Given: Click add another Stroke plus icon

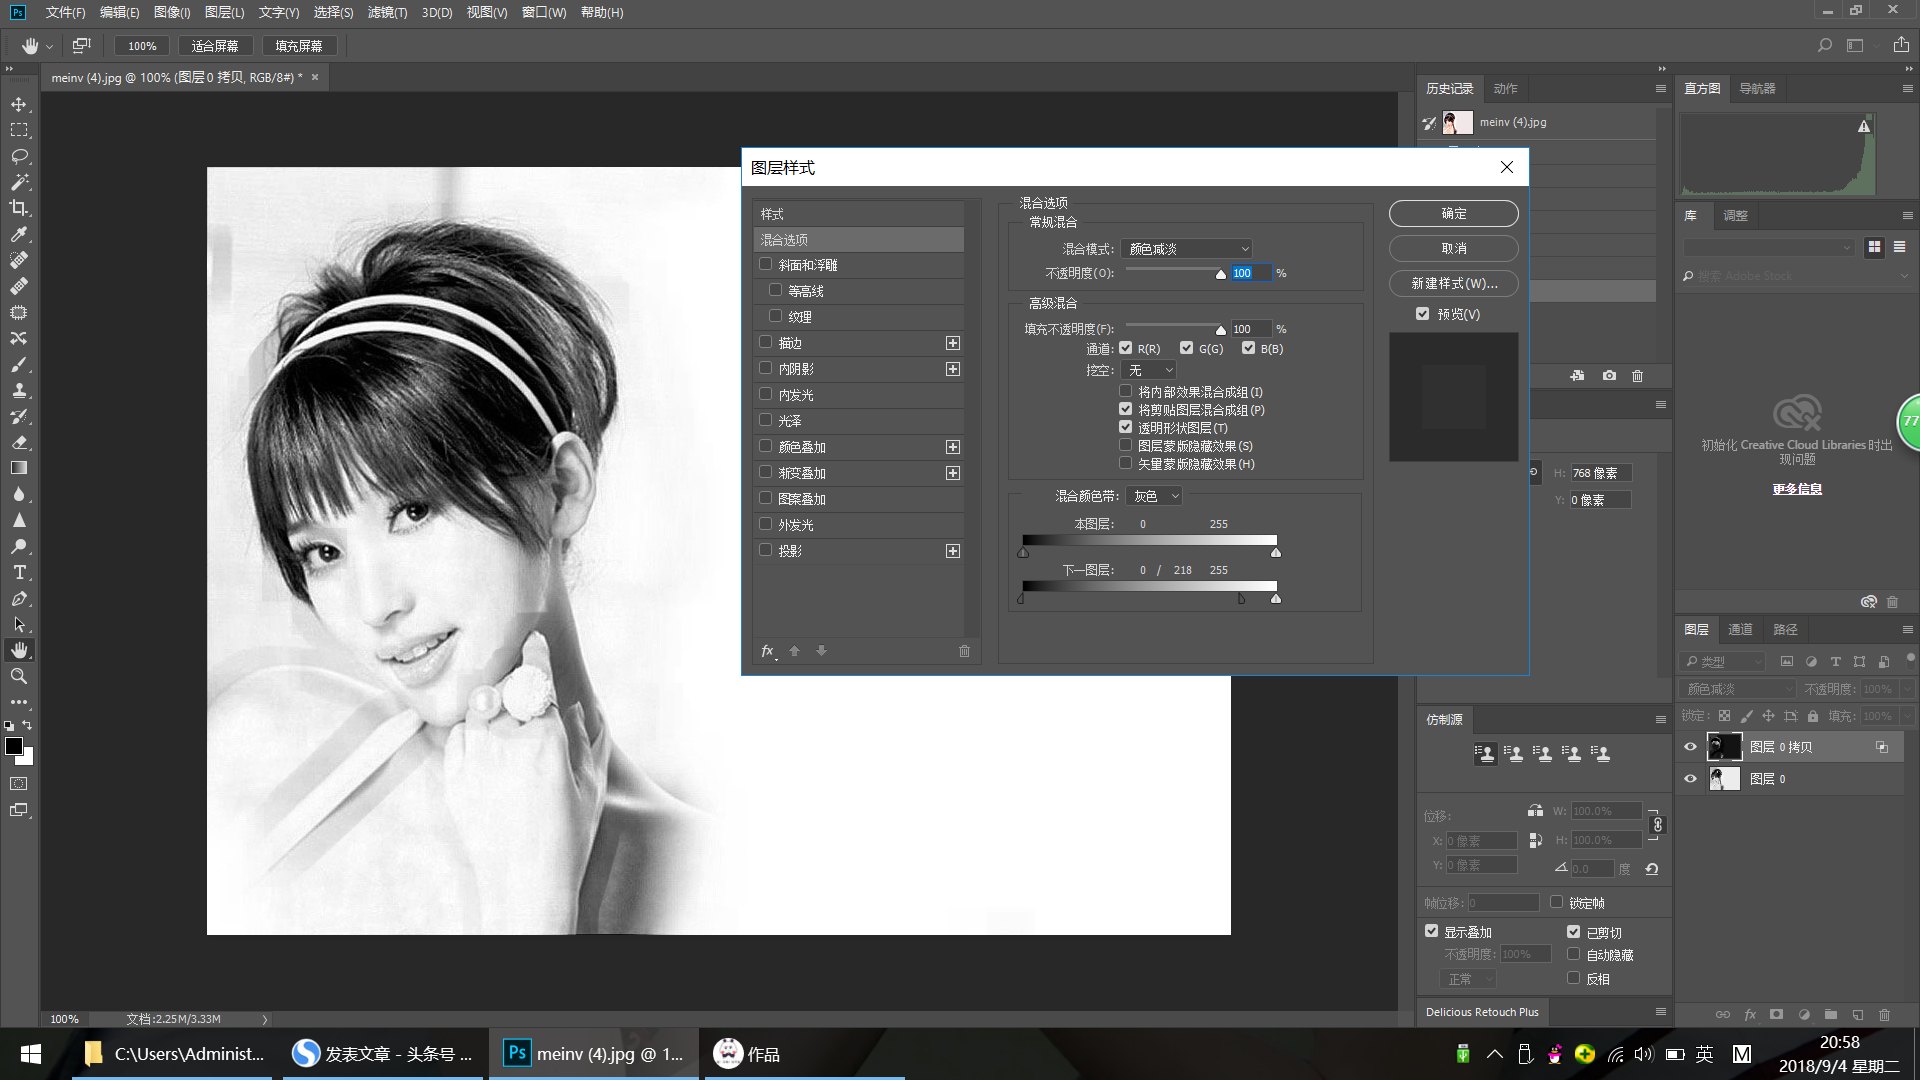Looking at the screenshot, I should (953, 343).
